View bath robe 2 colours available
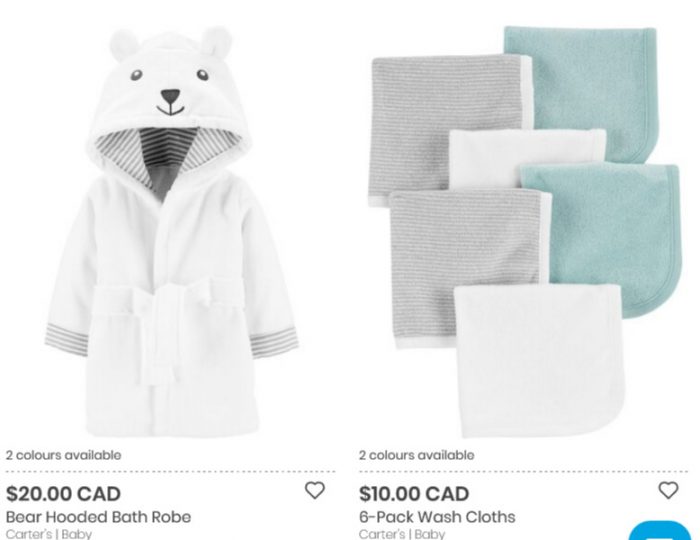 63,455
